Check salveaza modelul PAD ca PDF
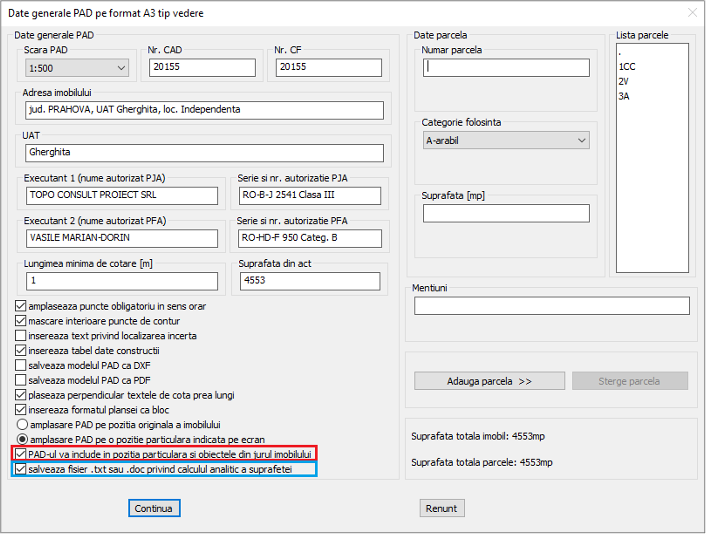This screenshot has height=534, width=706. pyautogui.click(x=21, y=380)
